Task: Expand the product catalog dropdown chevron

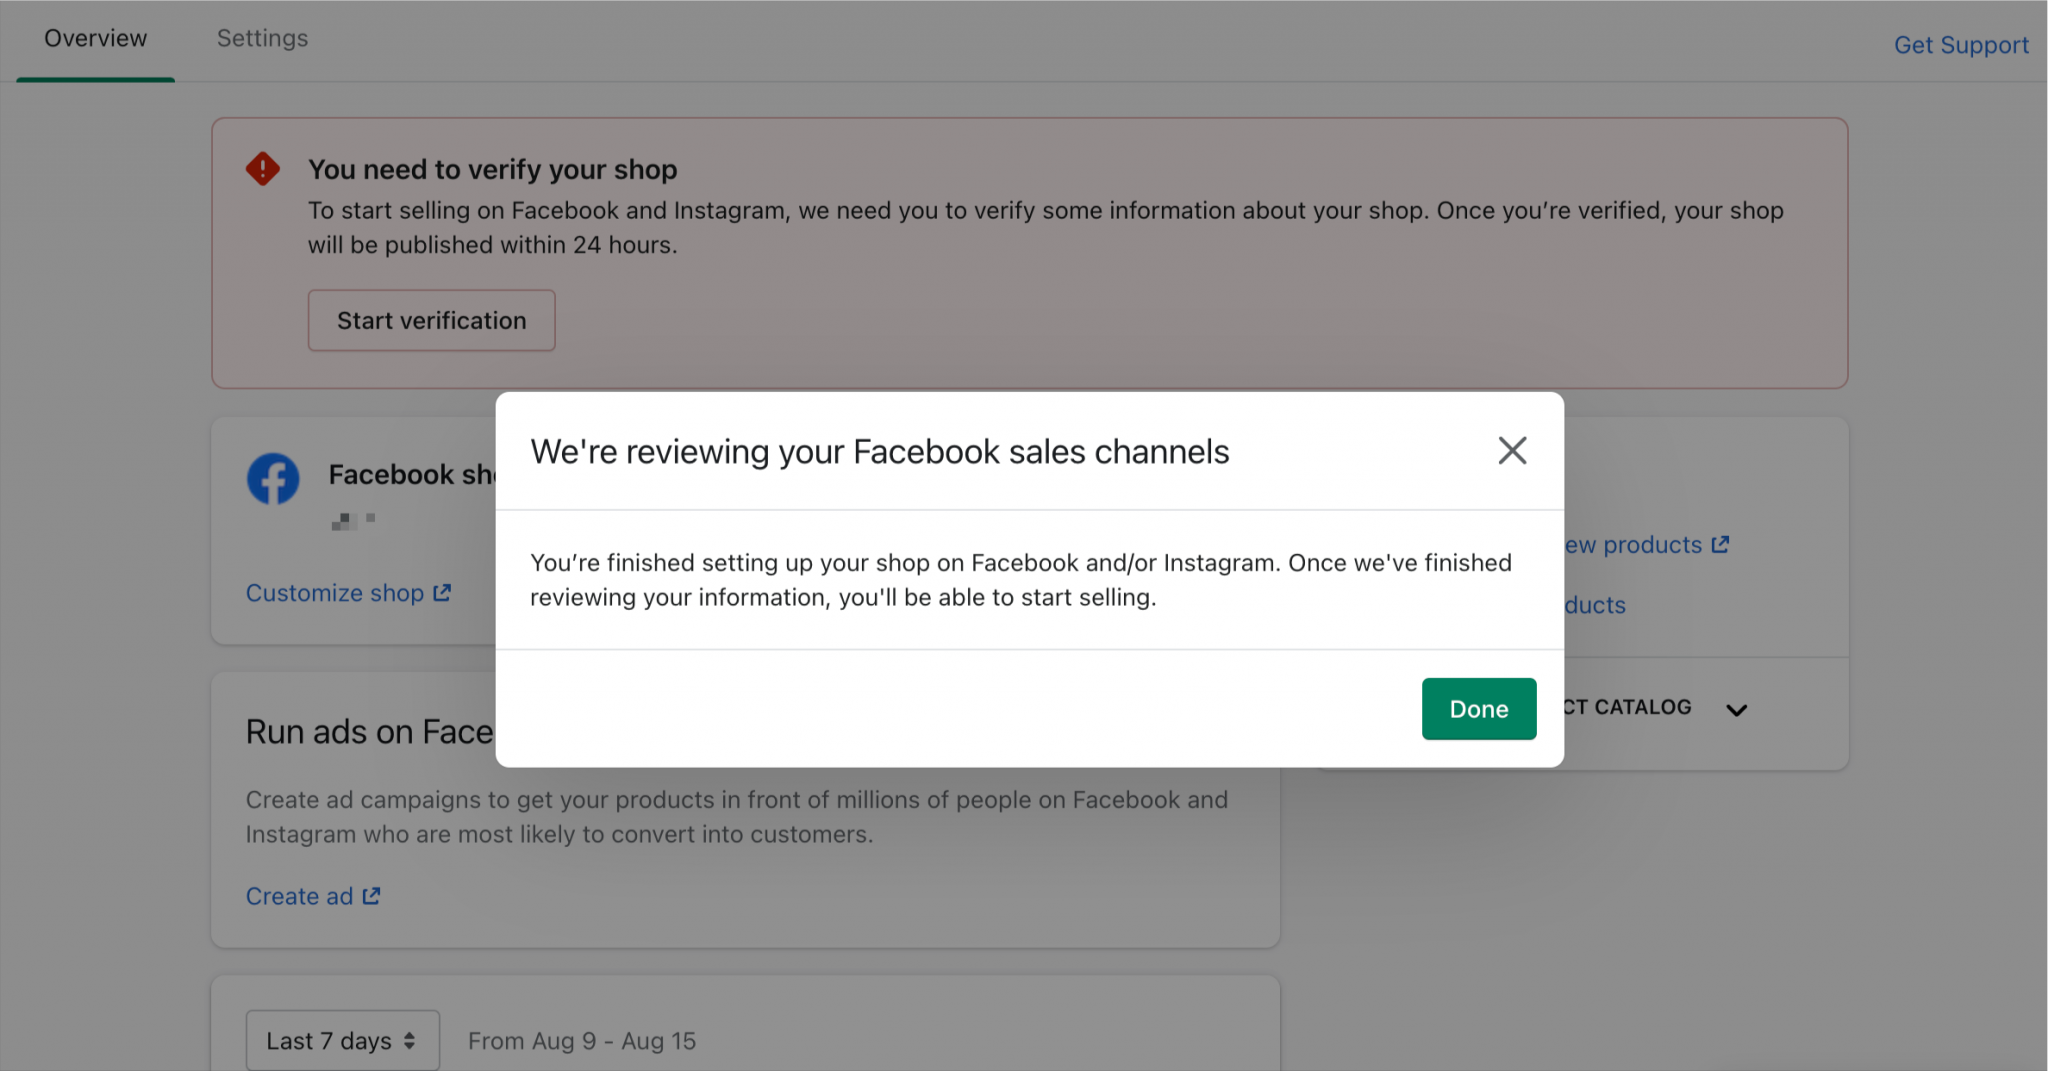Action: pyautogui.click(x=1737, y=709)
